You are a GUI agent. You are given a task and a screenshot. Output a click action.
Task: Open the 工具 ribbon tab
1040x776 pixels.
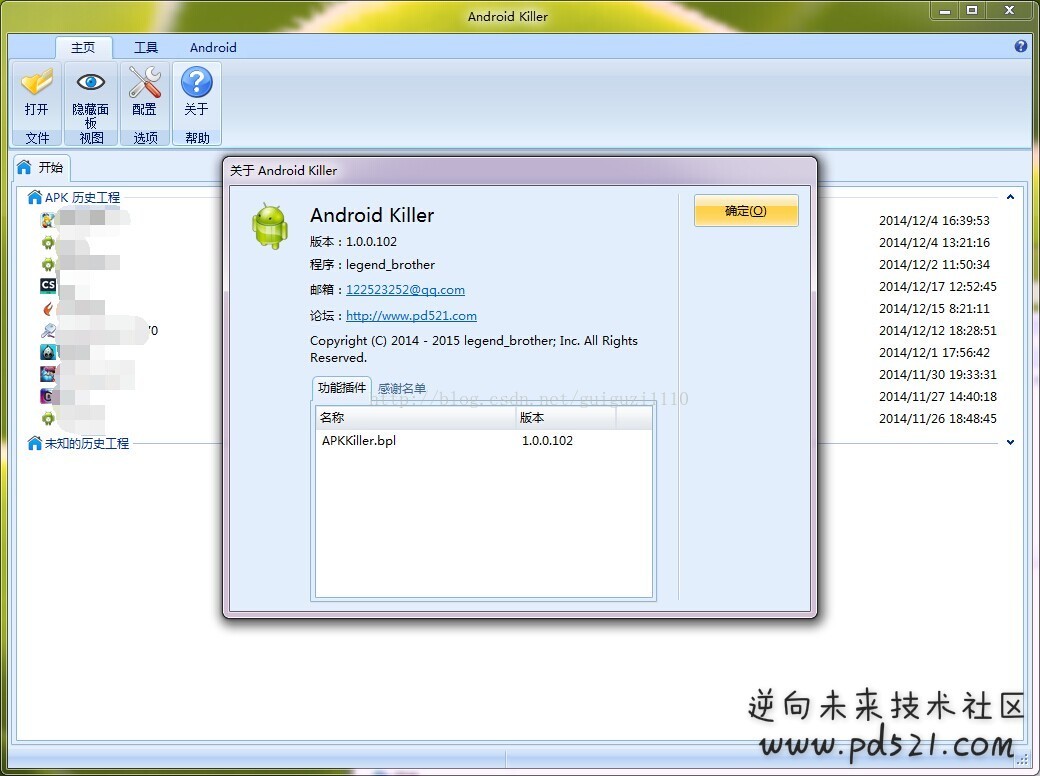146,47
